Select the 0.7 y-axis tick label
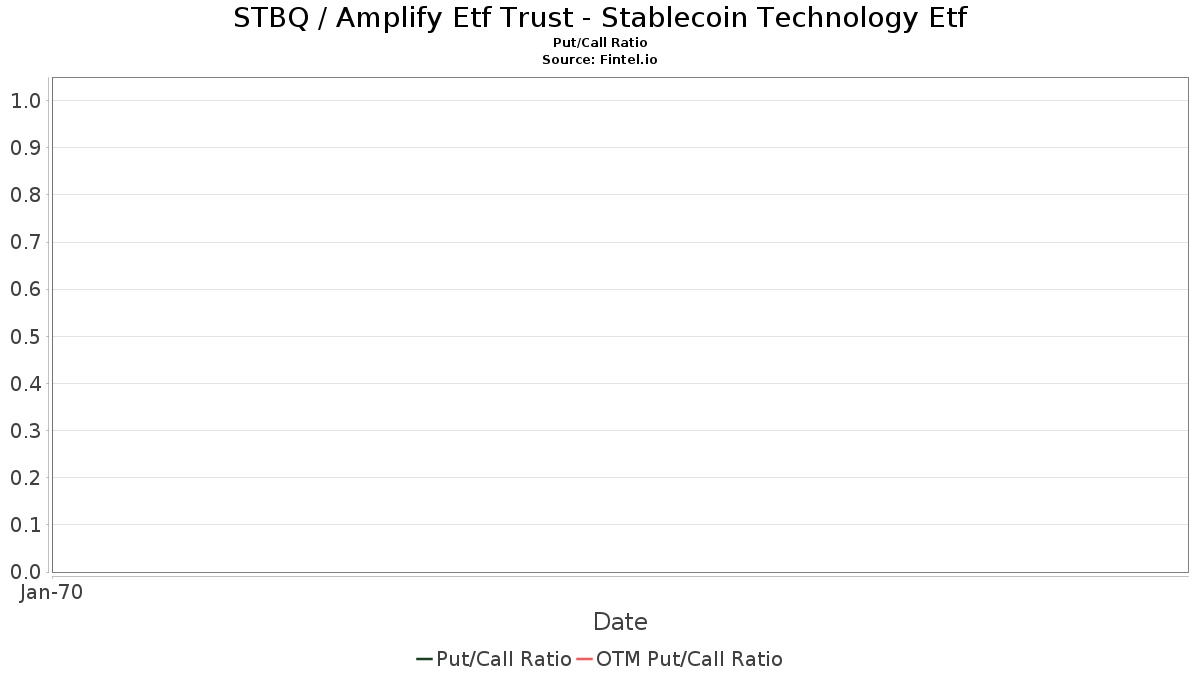The width and height of the screenshot is (1200, 675). click(25, 242)
